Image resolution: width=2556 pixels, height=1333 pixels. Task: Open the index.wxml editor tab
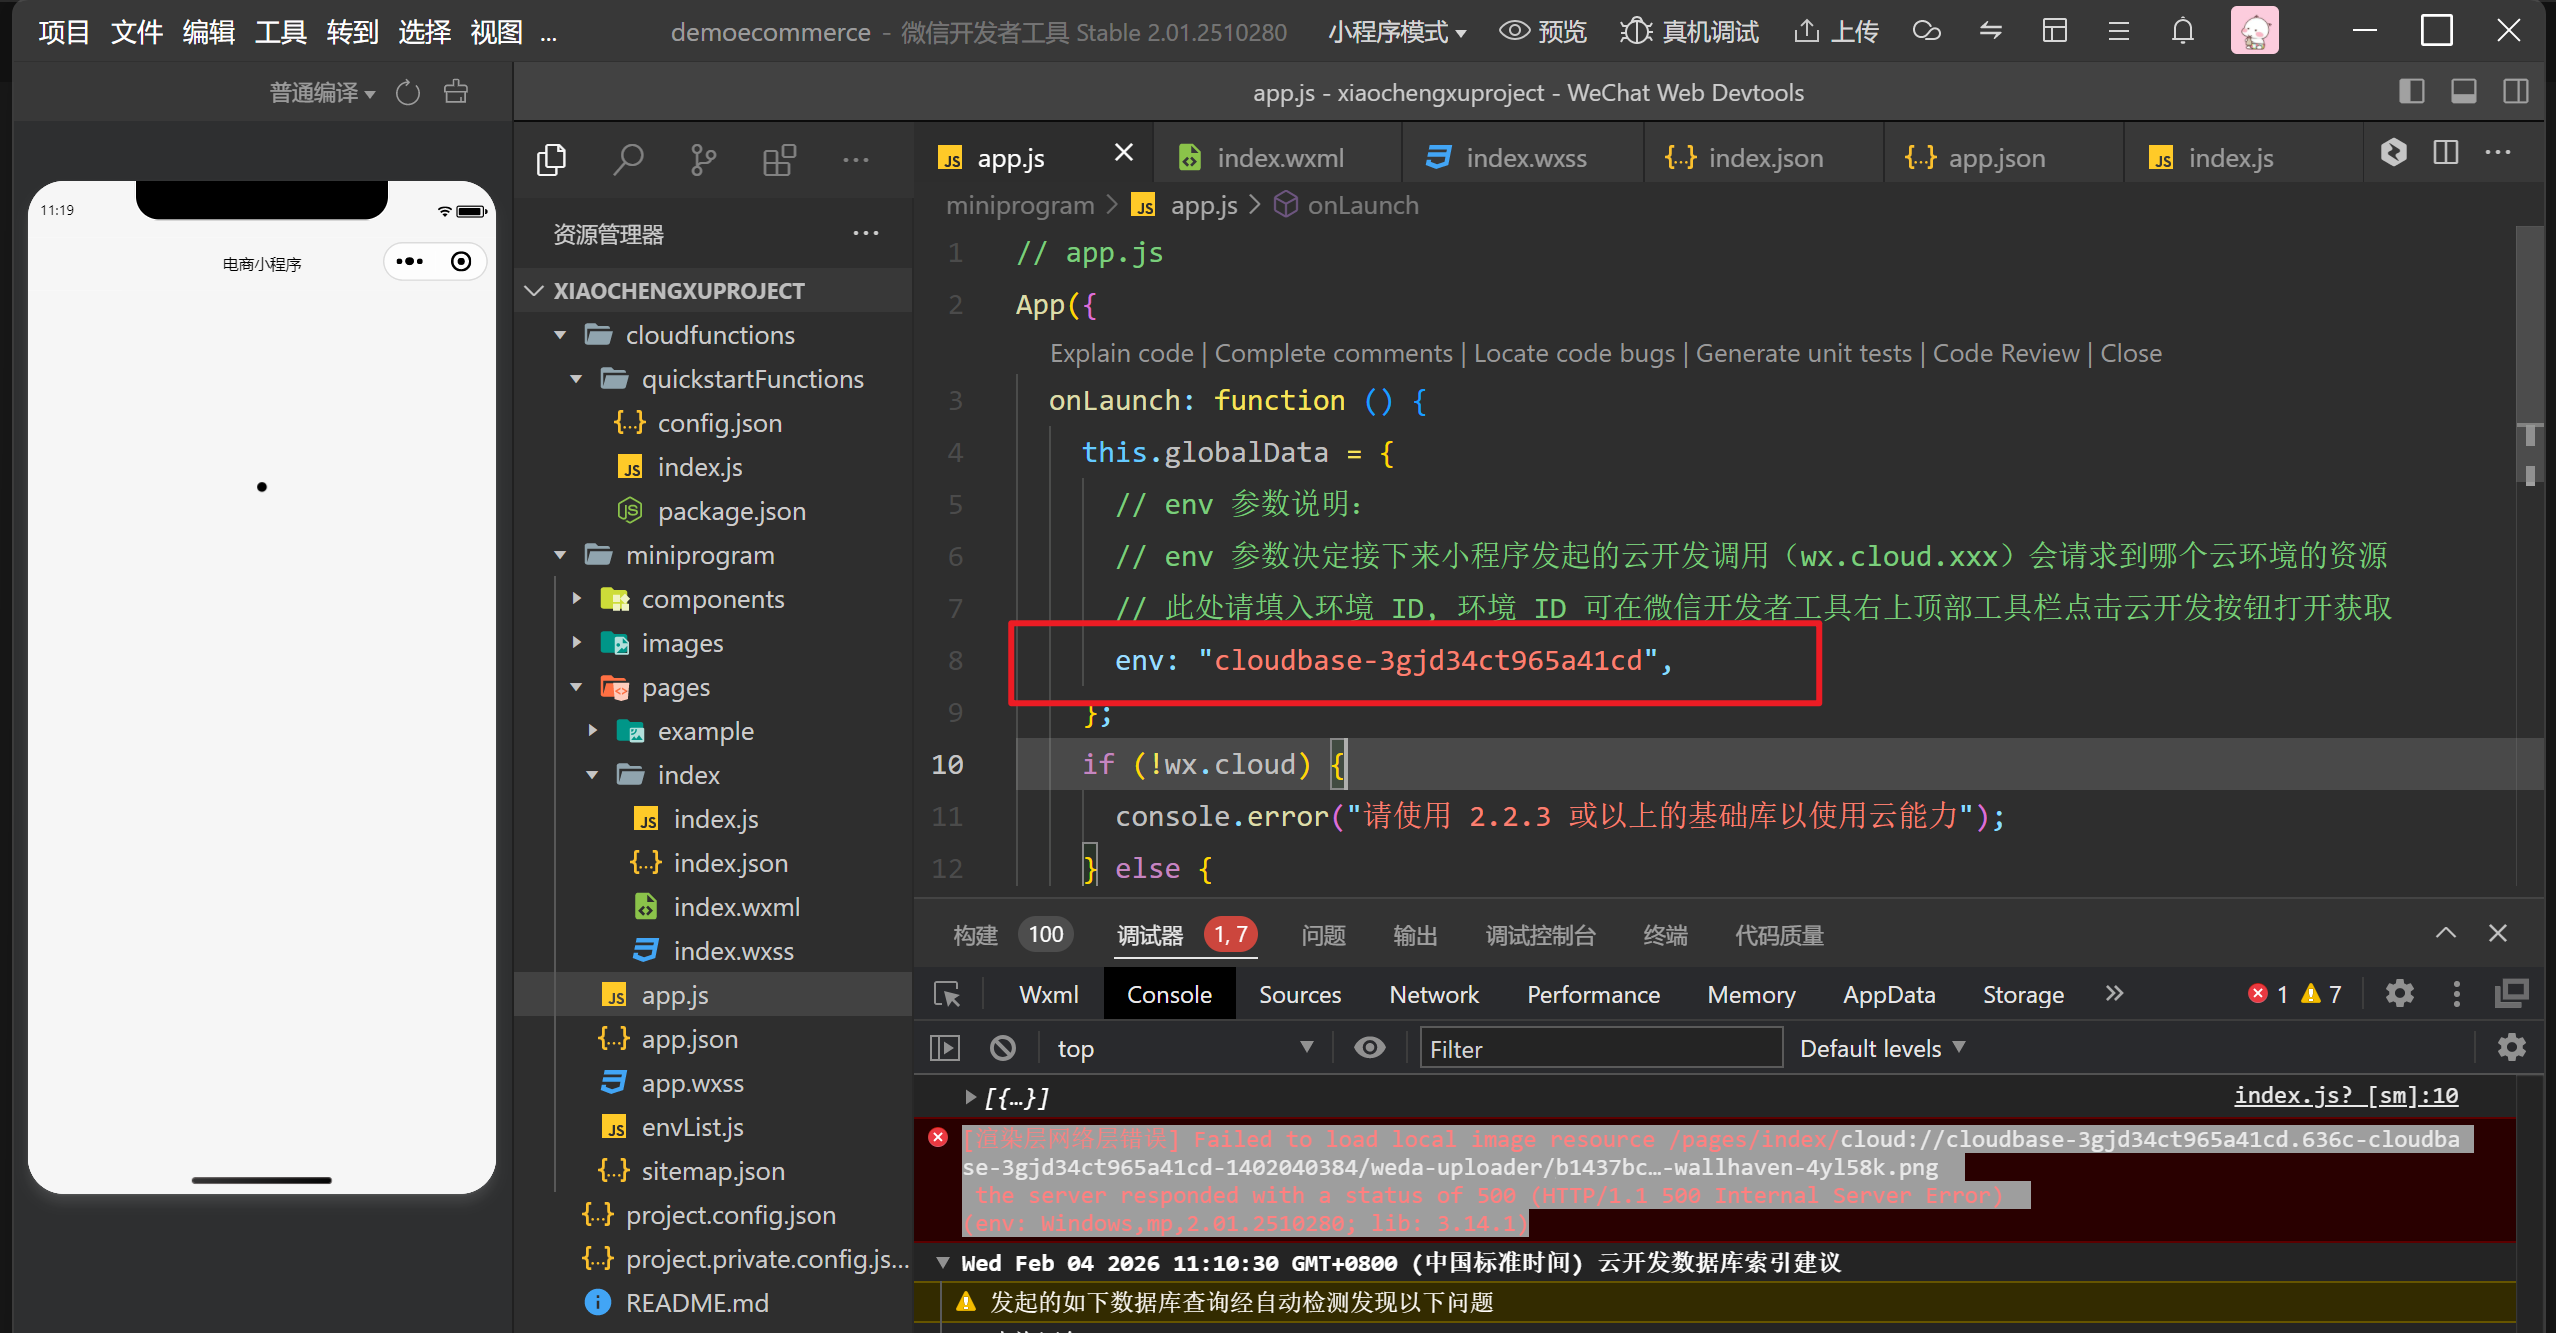1279,158
